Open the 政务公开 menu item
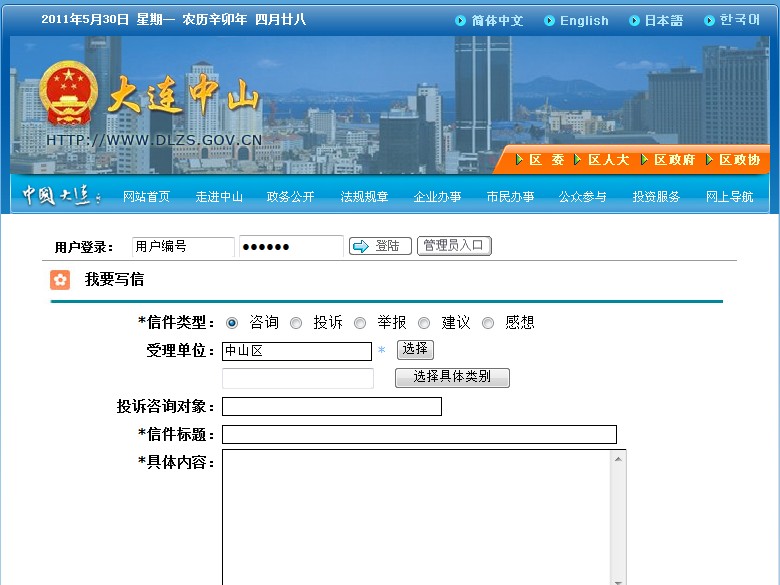The height and width of the screenshot is (585, 780). tap(291, 197)
